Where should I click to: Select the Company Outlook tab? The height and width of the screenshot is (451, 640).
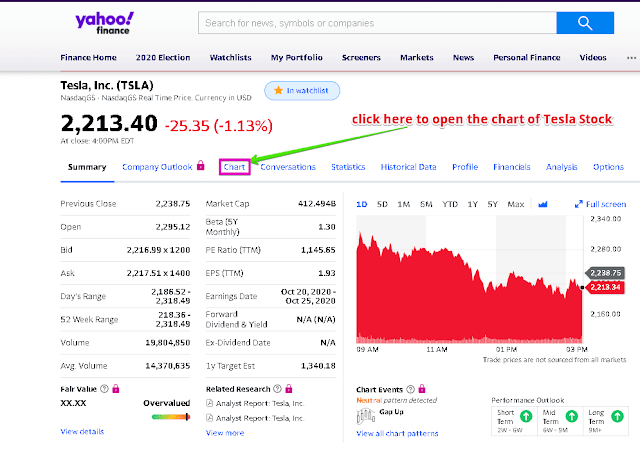pyautogui.click(x=157, y=167)
